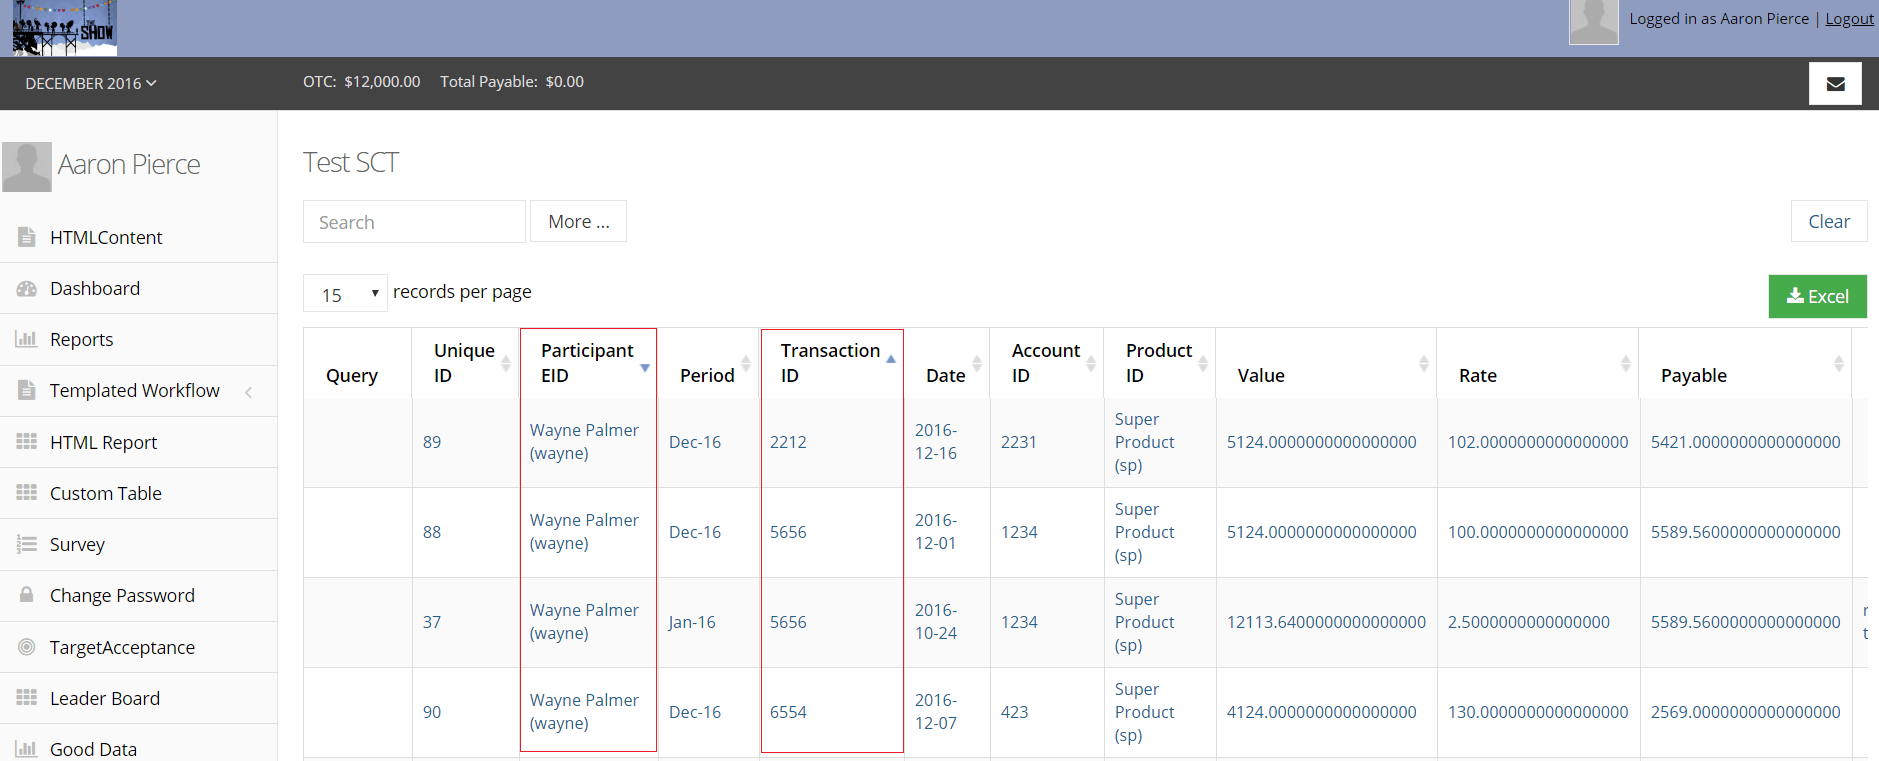This screenshot has height=761, width=1879.
Task: Expand the Templated Workflow menu chevron
Action: (248, 392)
